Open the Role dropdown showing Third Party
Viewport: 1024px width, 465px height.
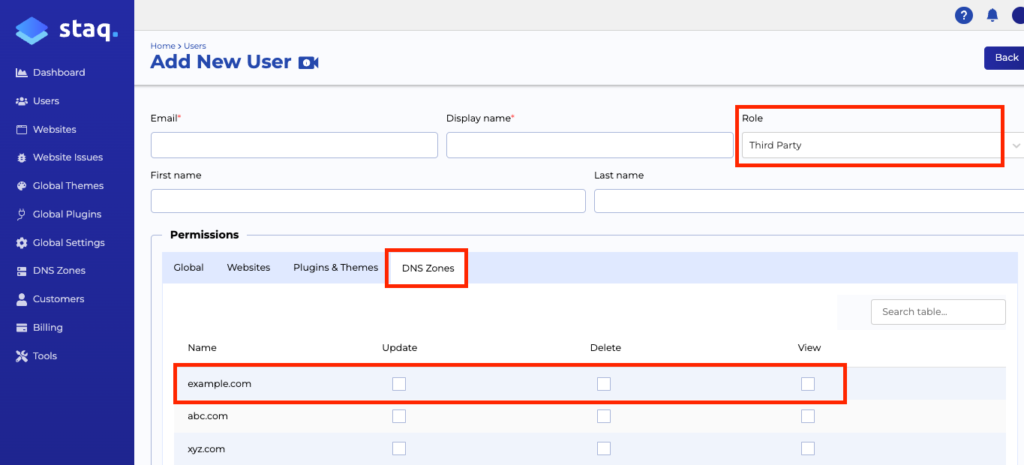point(870,145)
